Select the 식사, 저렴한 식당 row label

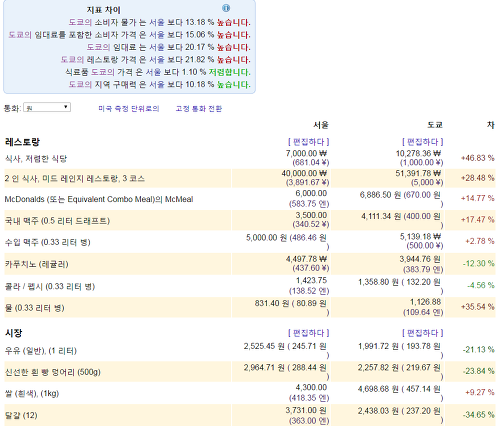point(36,159)
